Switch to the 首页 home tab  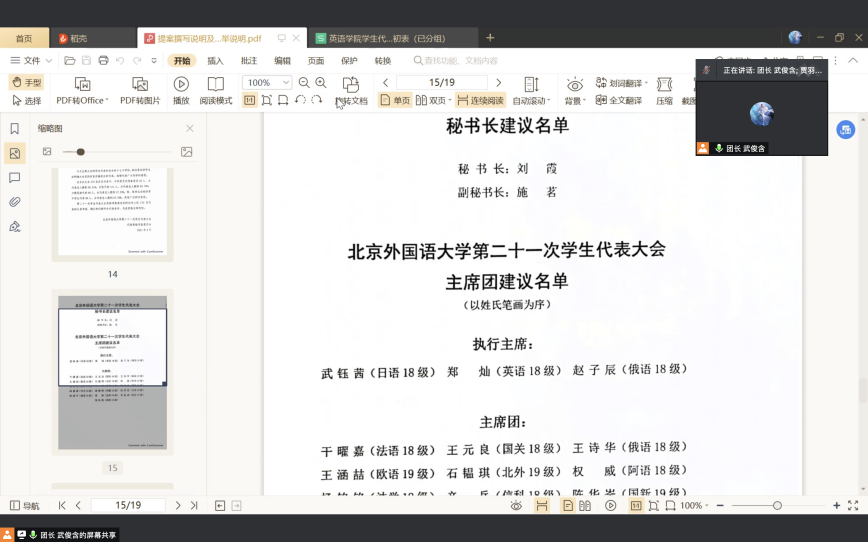point(24,38)
